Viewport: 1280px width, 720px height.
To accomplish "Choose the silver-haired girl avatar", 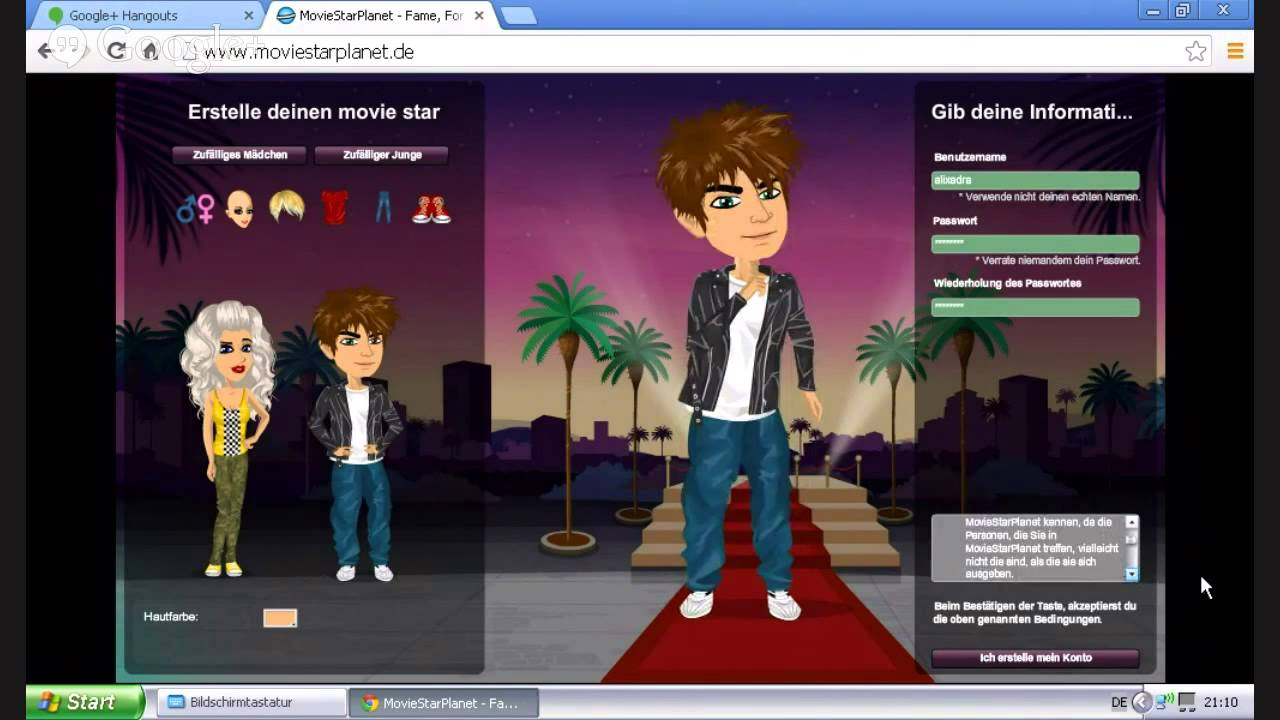I will (227, 438).
